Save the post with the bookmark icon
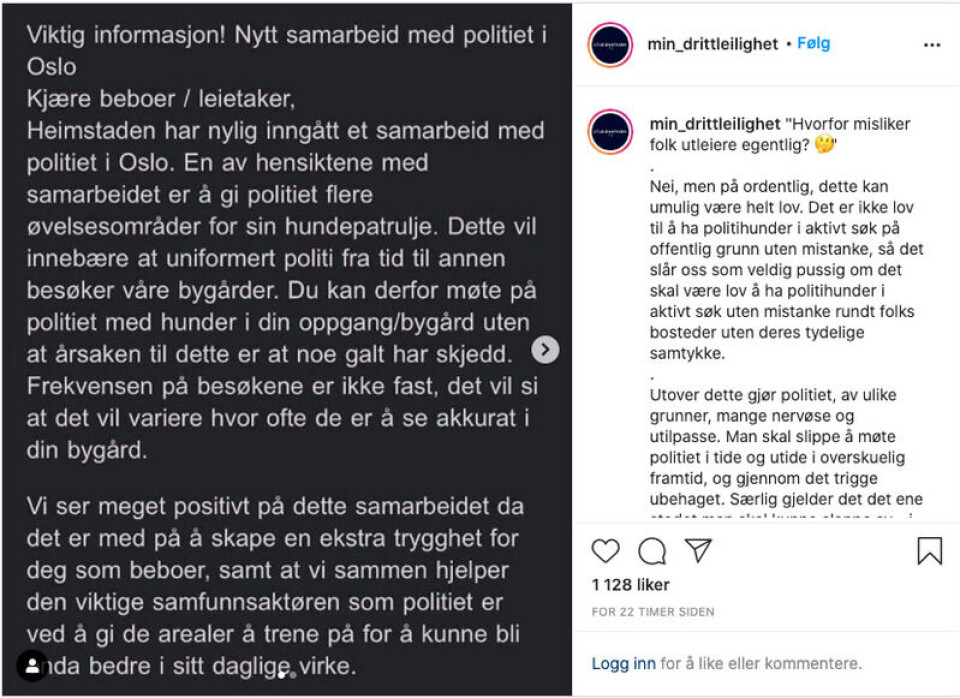 click(x=929, y=551)
